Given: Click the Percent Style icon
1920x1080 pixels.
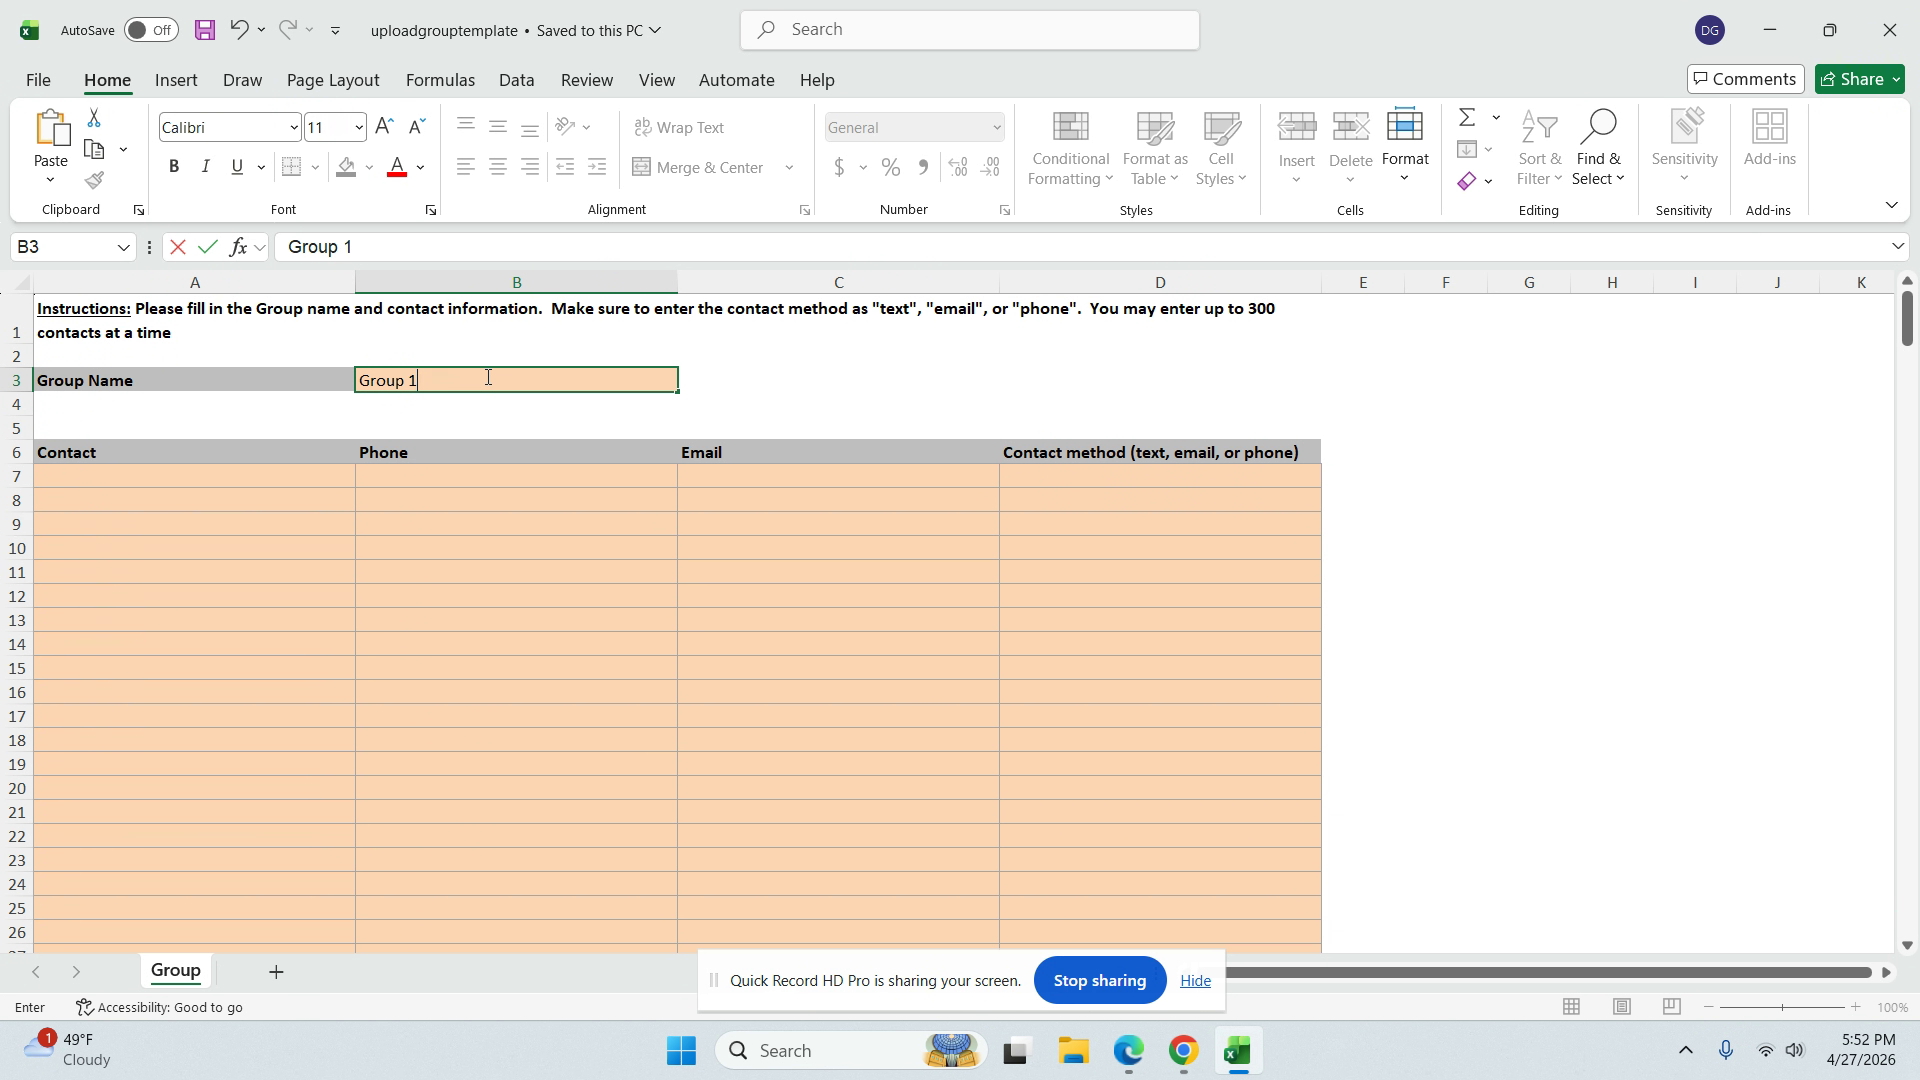Looking at the screenshot, I should click(x=891, y=167).
